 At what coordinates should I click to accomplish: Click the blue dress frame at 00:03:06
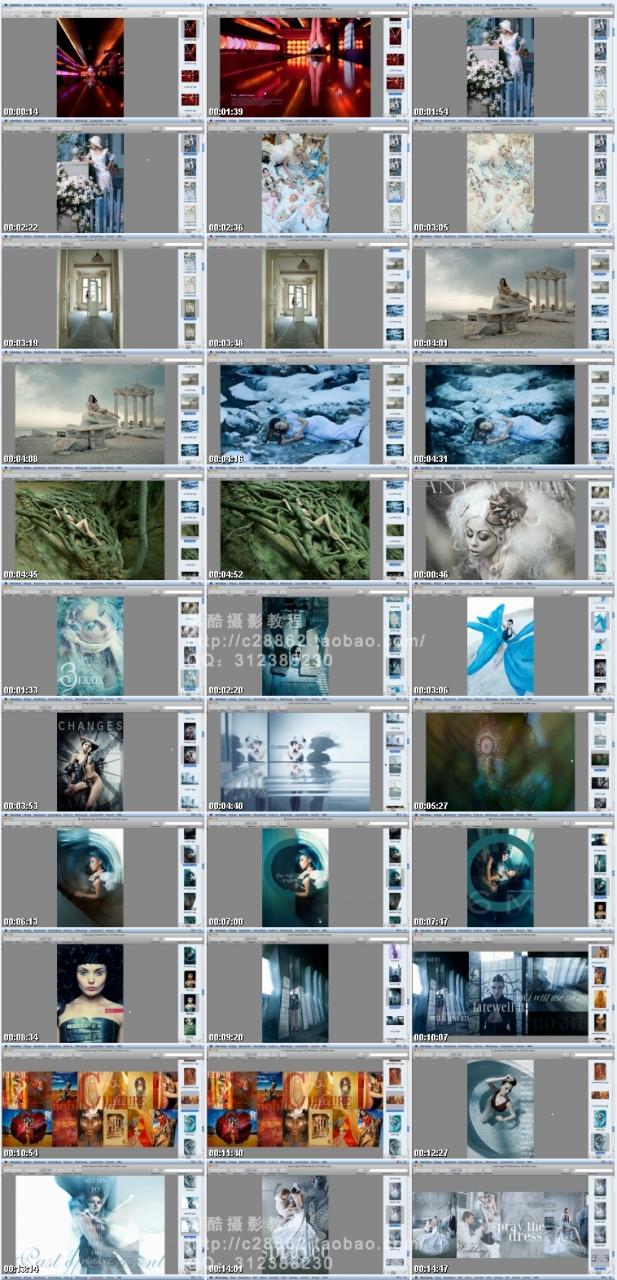click(500, 645)
